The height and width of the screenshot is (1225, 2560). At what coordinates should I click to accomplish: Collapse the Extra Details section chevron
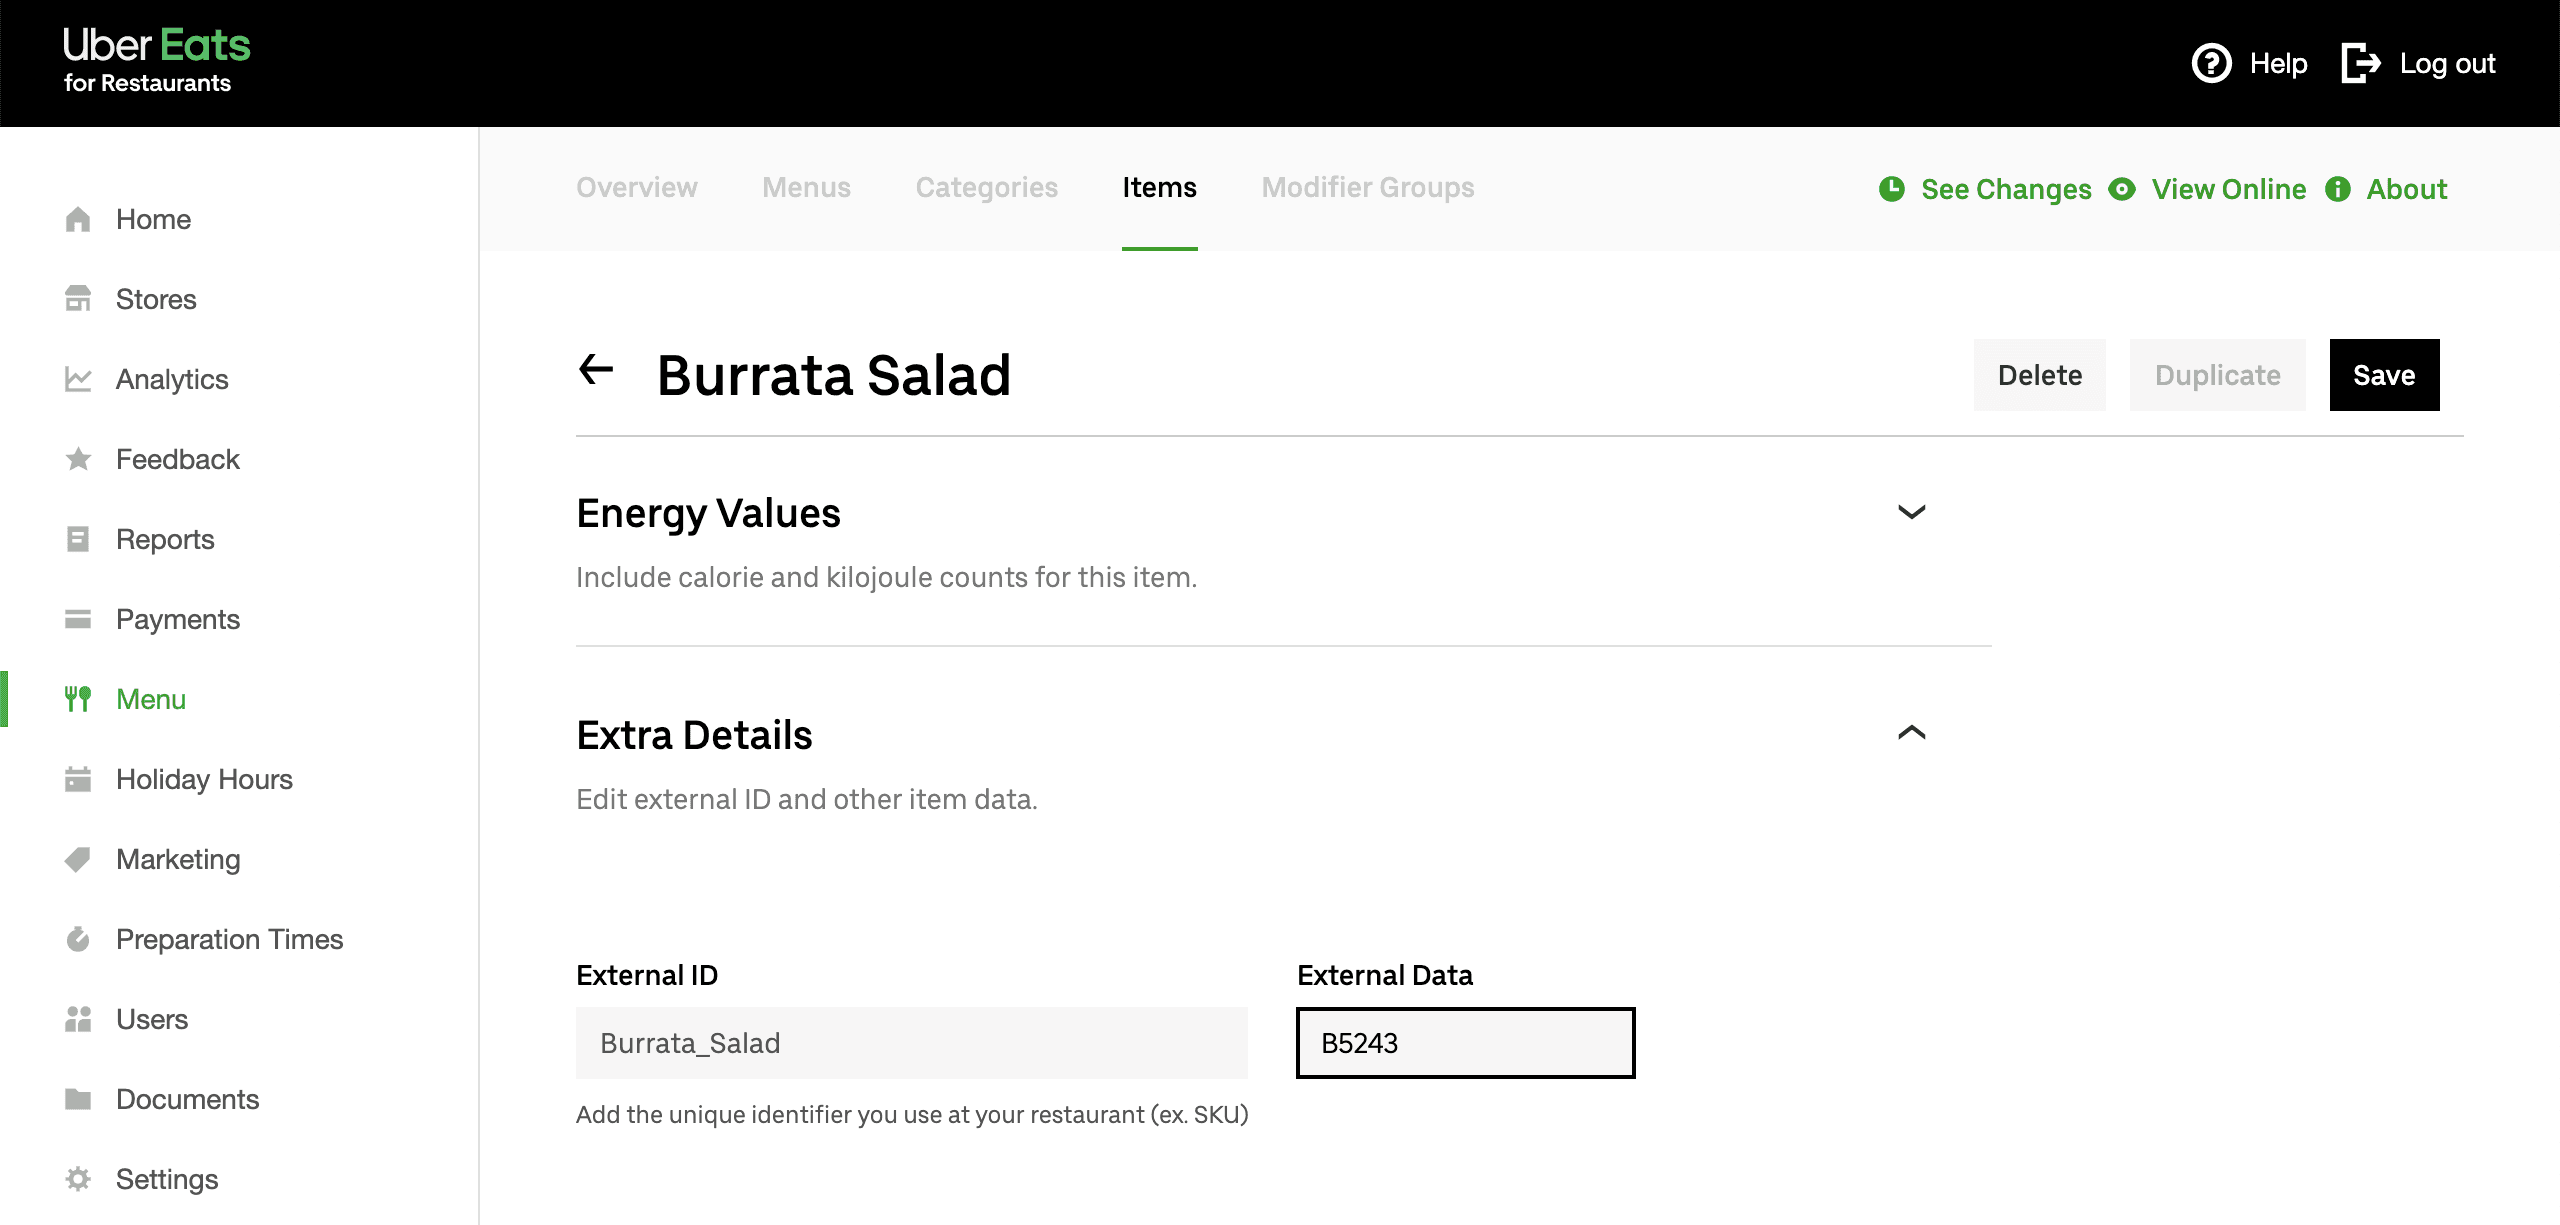pos(1911,733)
